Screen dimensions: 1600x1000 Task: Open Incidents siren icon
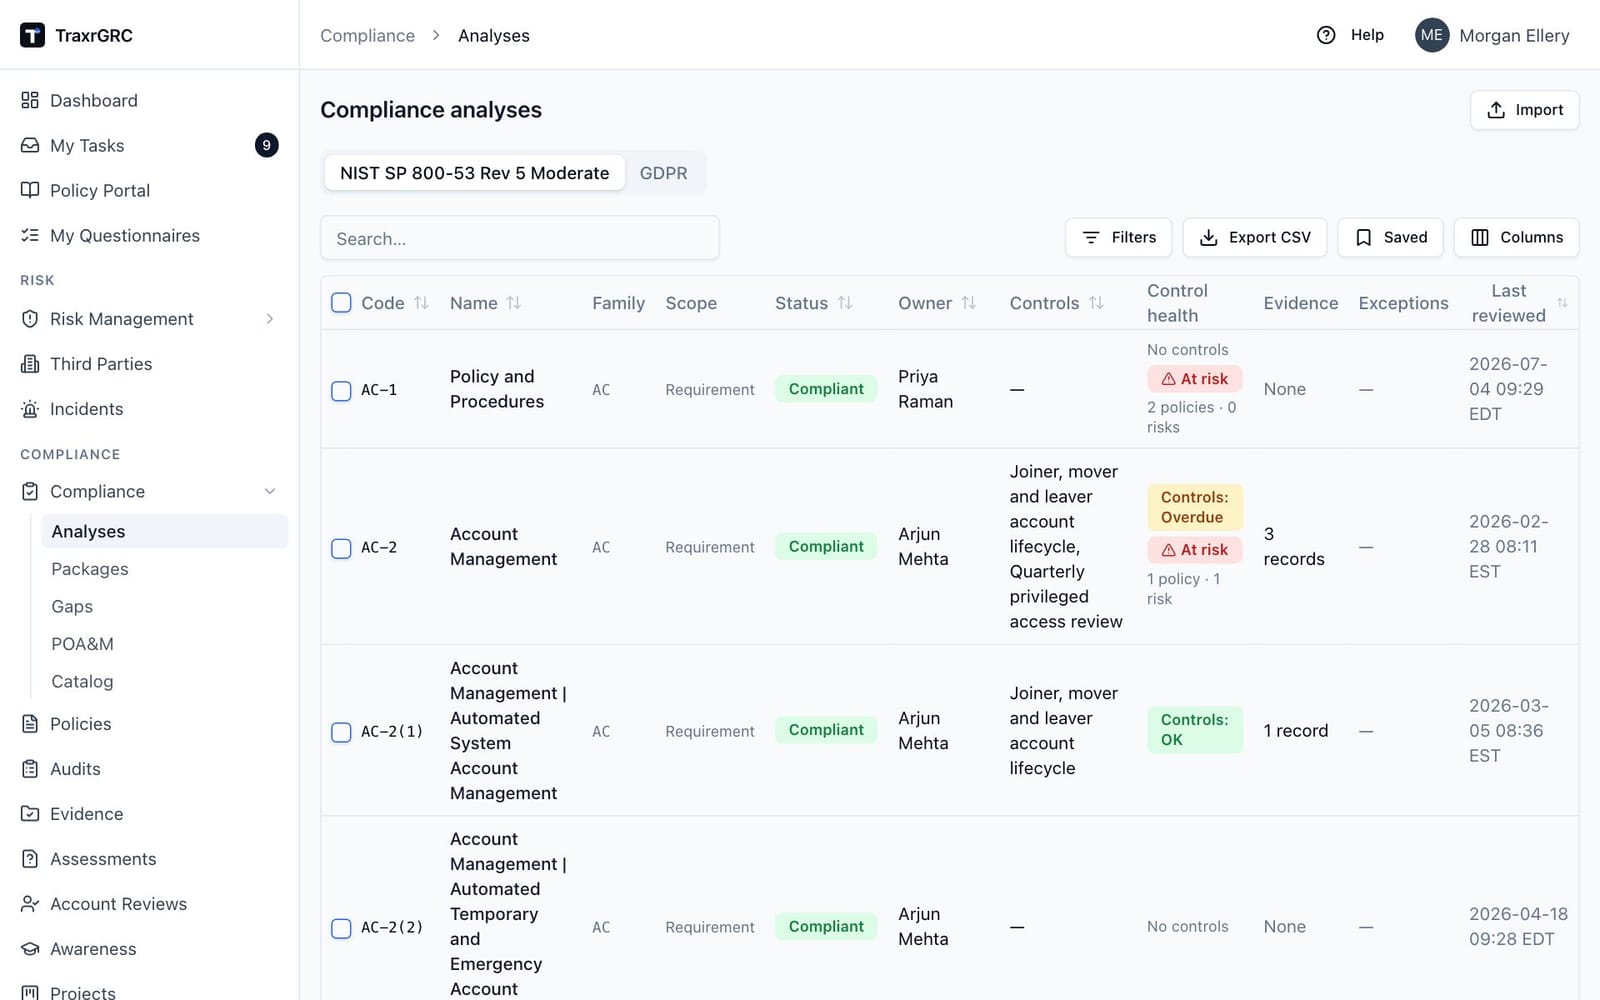(30, 409)
